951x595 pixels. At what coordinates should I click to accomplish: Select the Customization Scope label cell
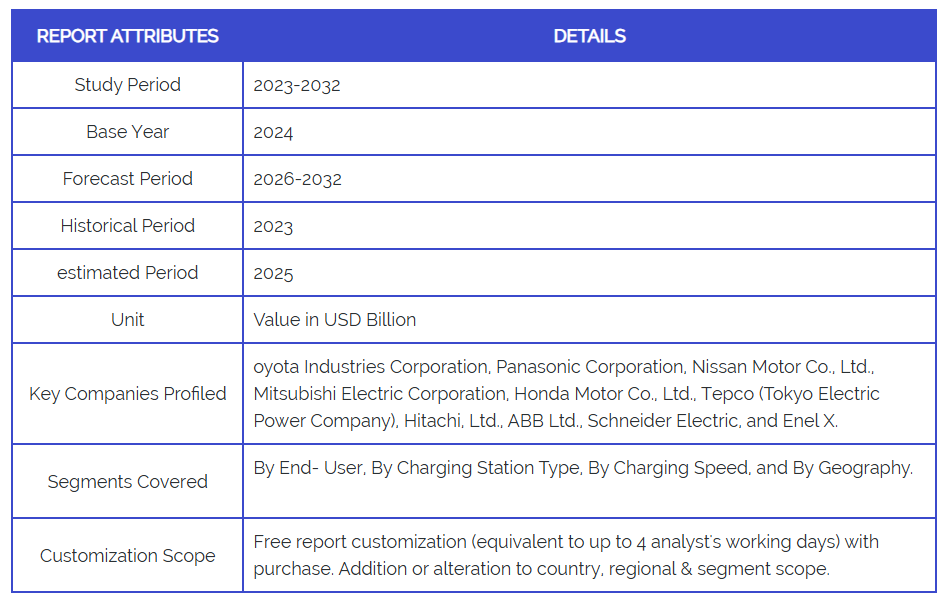coord(127,556)
